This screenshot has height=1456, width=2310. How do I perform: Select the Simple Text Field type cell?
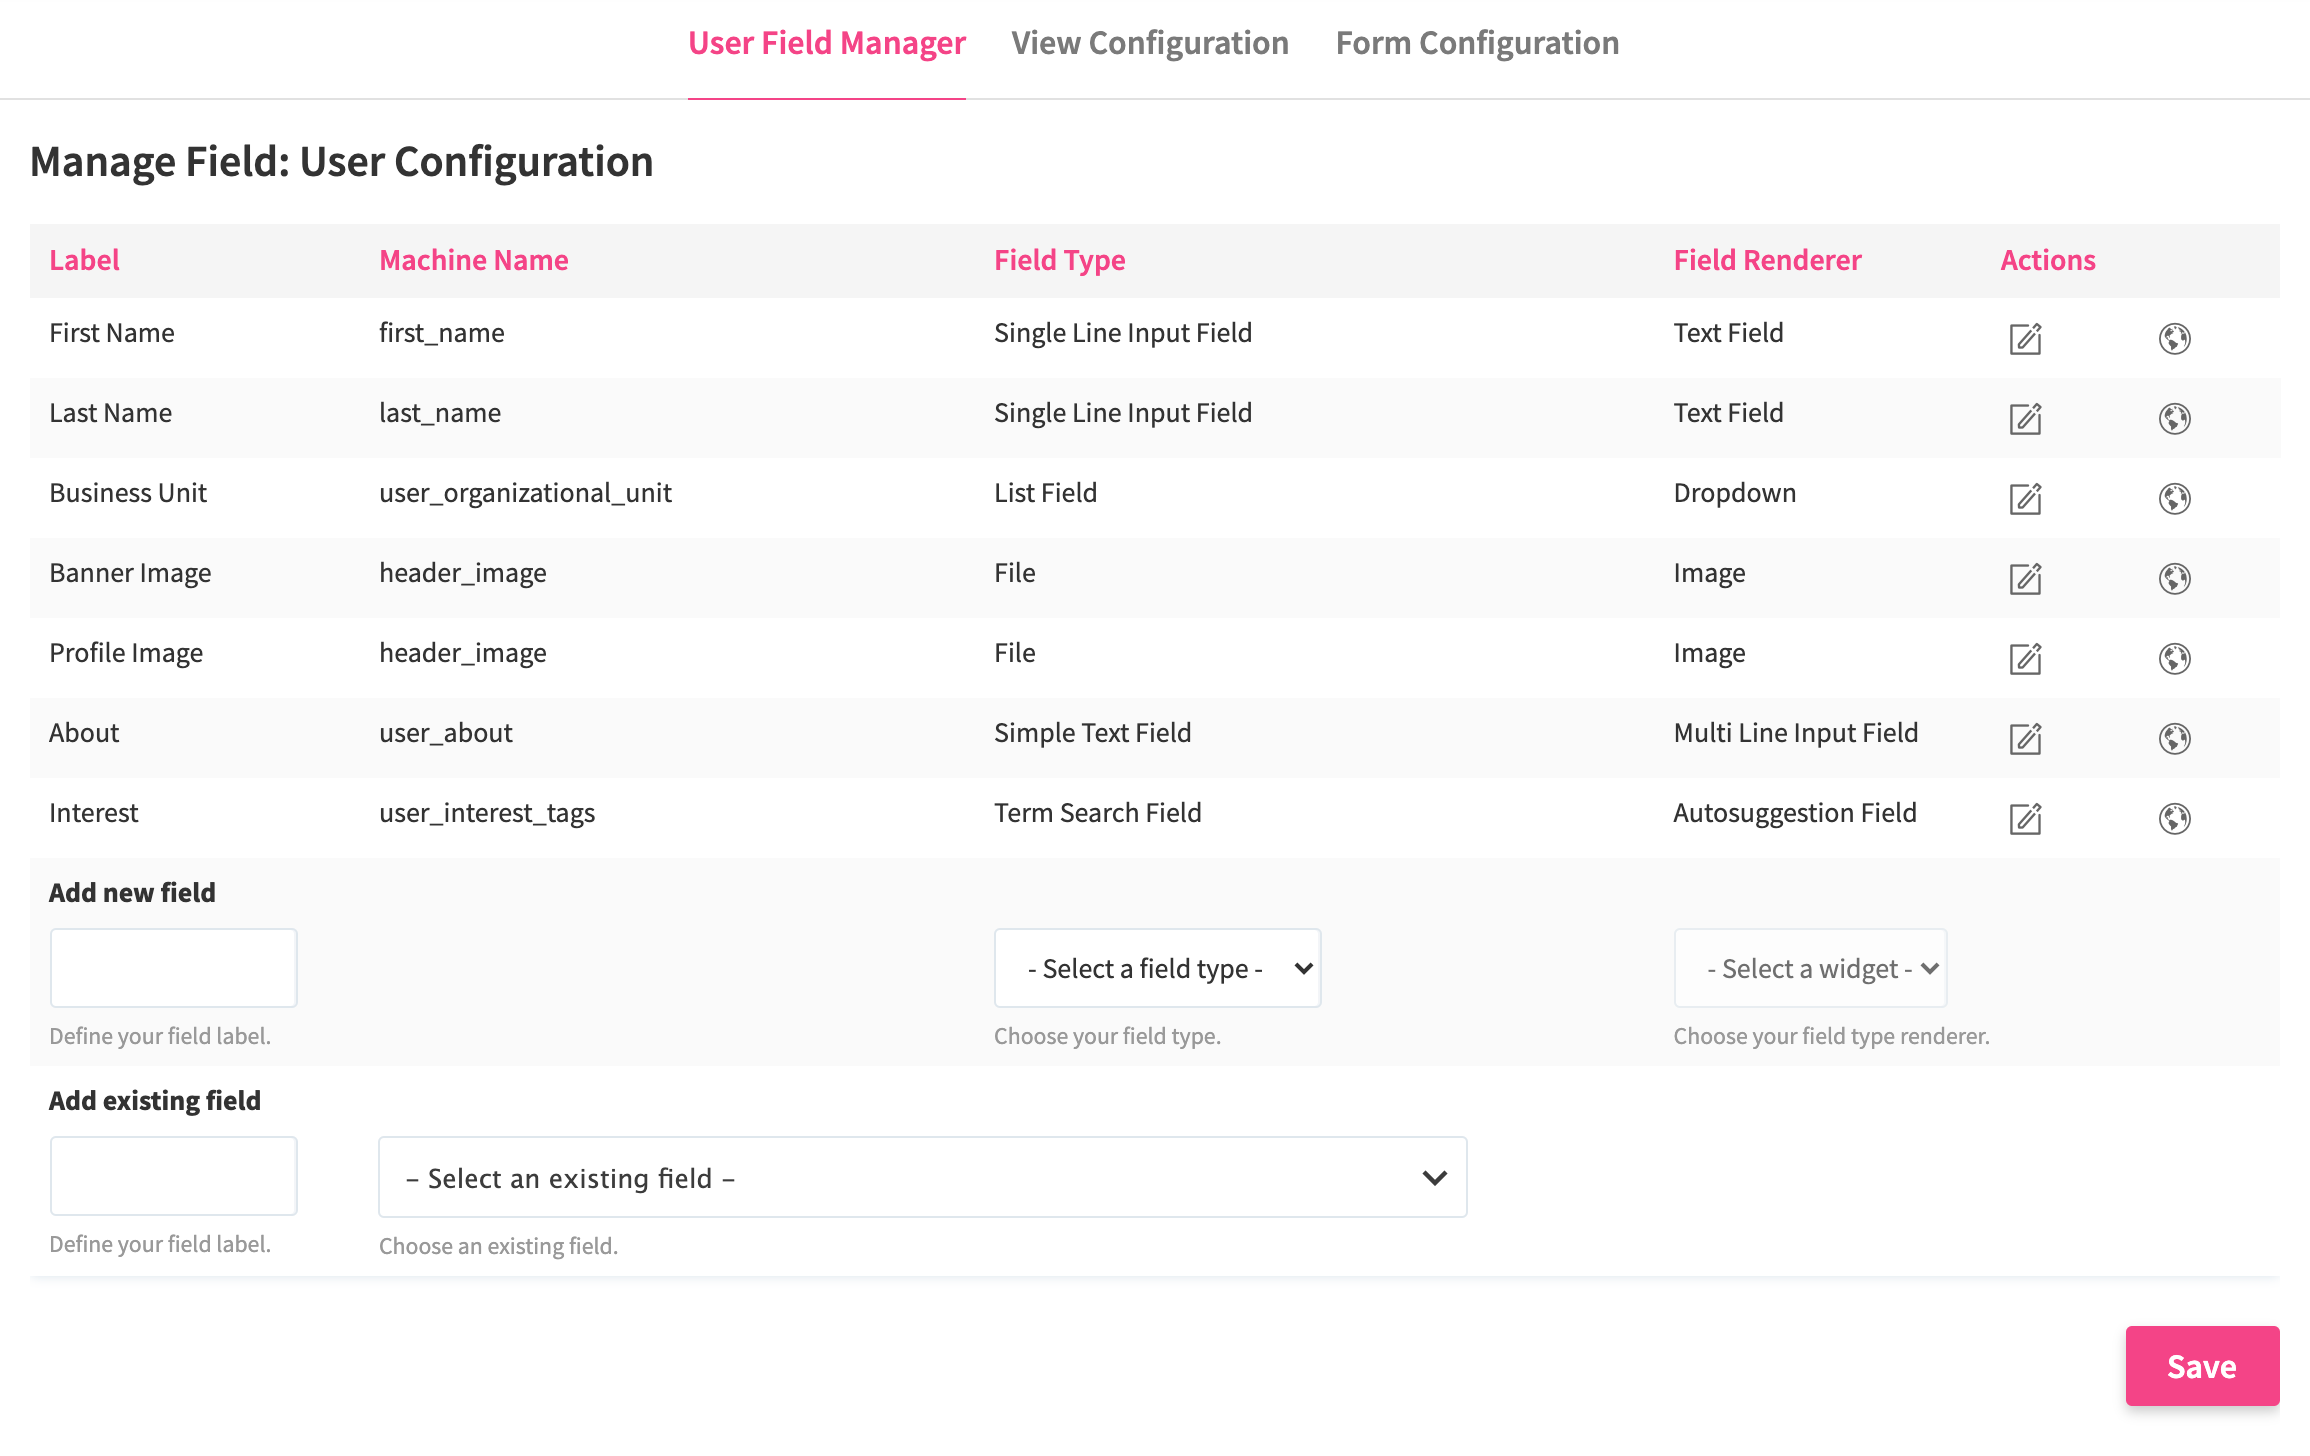tap(1092, 733)
